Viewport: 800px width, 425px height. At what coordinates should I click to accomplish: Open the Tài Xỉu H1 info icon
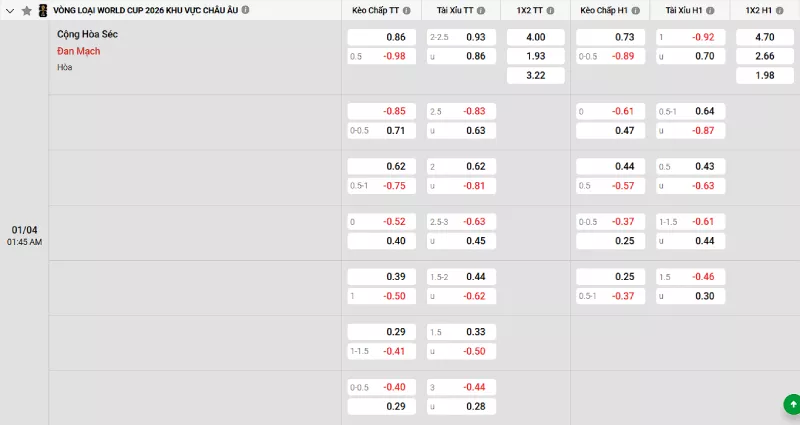click(710, 10)
